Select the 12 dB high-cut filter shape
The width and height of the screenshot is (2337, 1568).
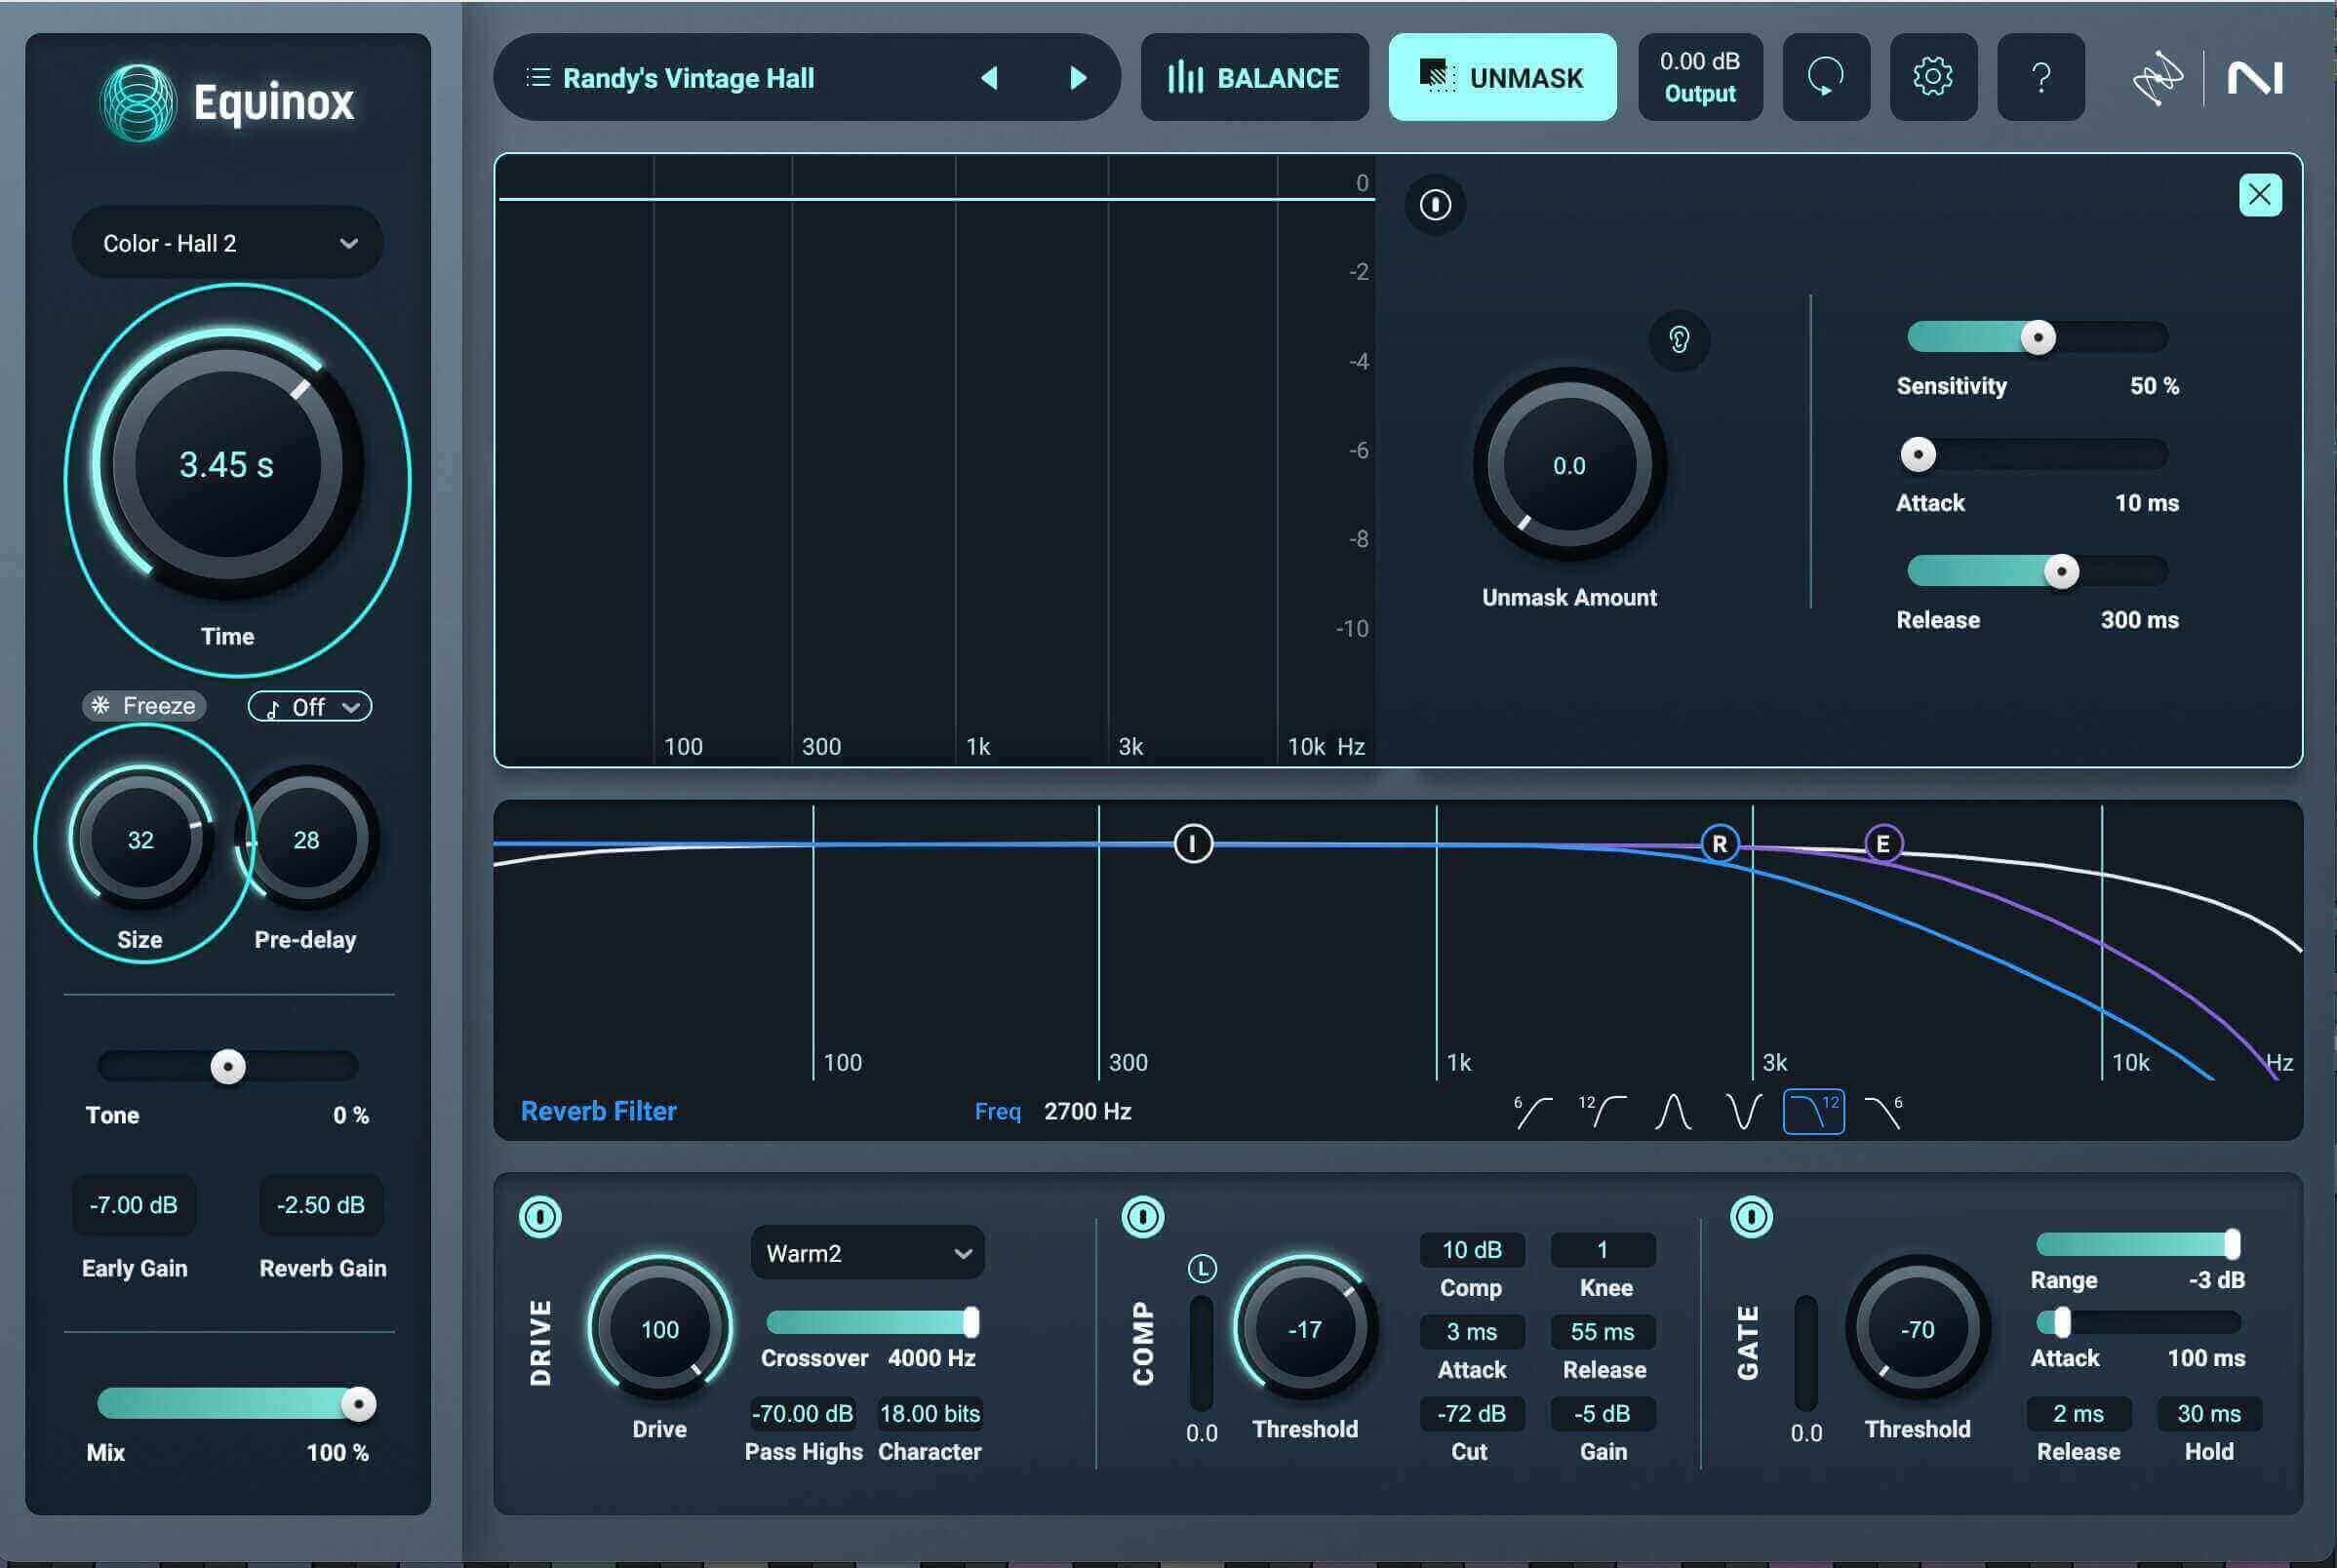tap(1814, 1111)
